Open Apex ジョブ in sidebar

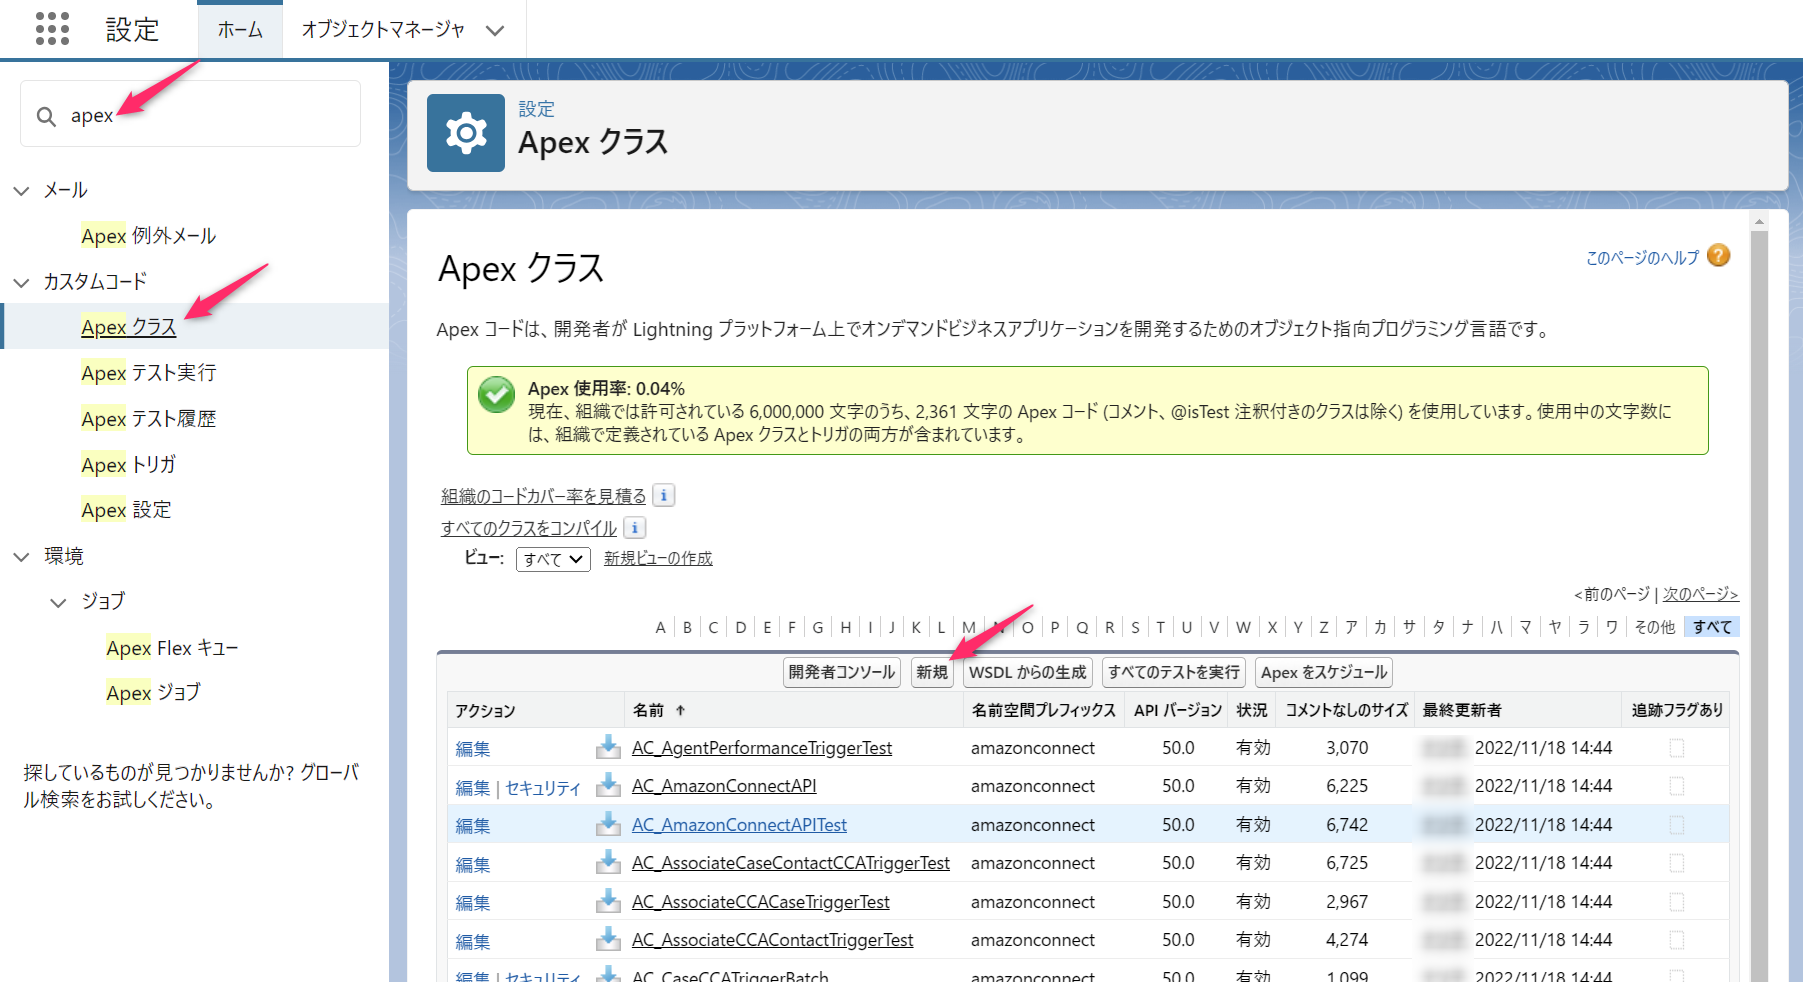153,692
